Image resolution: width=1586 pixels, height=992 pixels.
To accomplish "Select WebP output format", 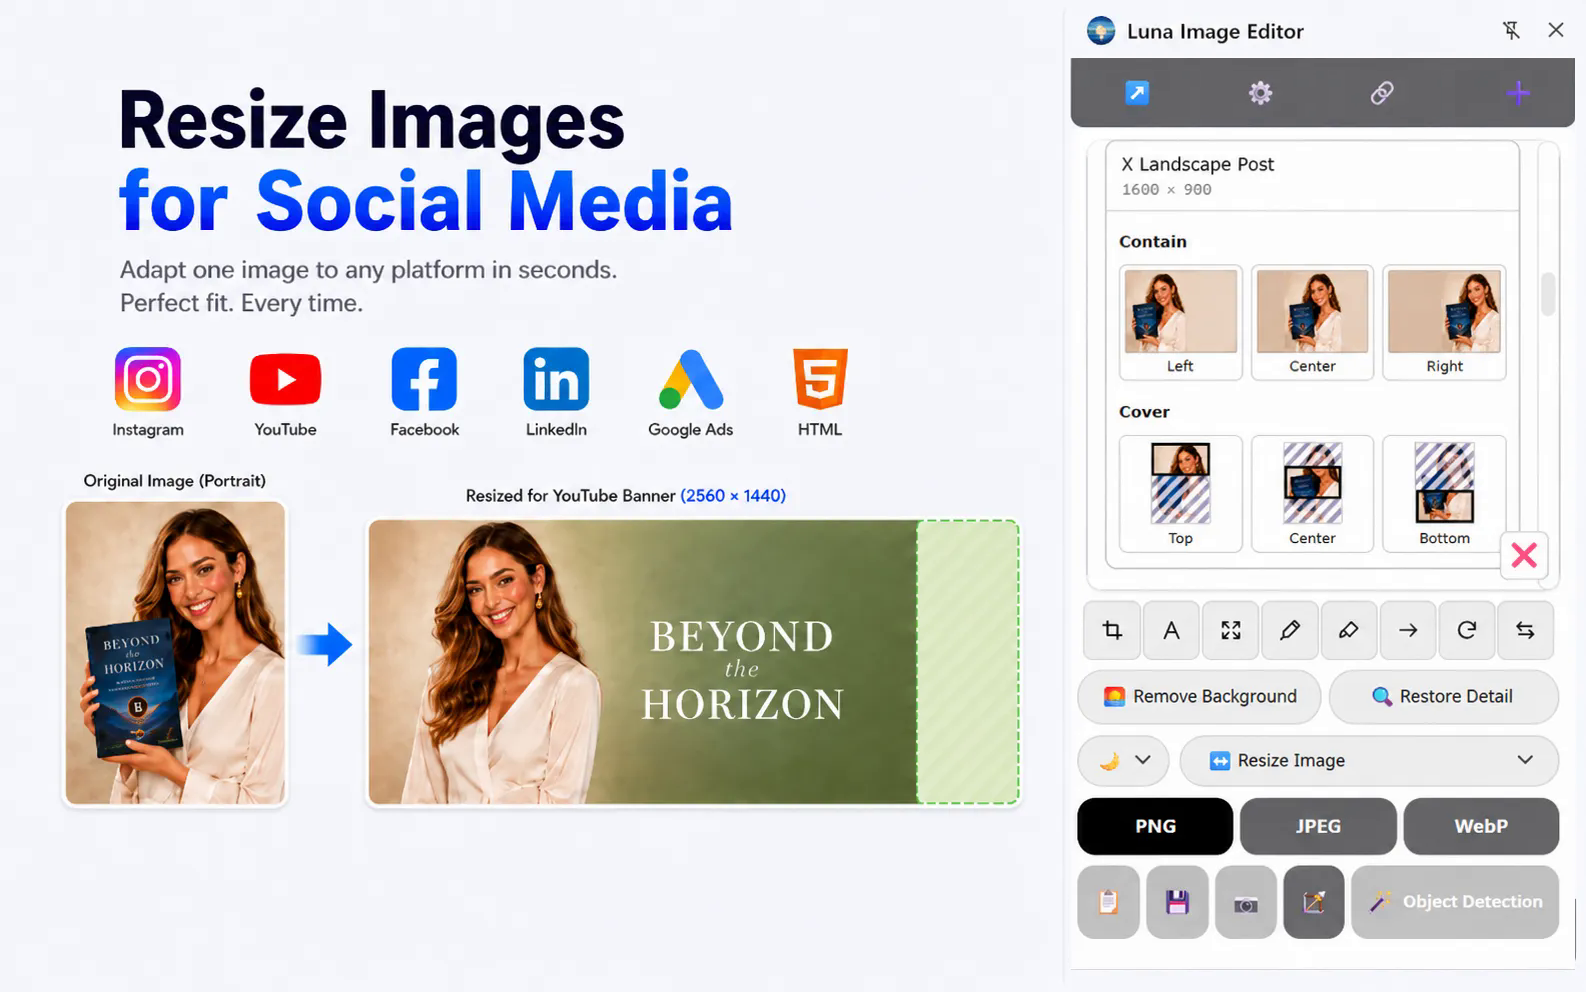I will [1481, 826].
